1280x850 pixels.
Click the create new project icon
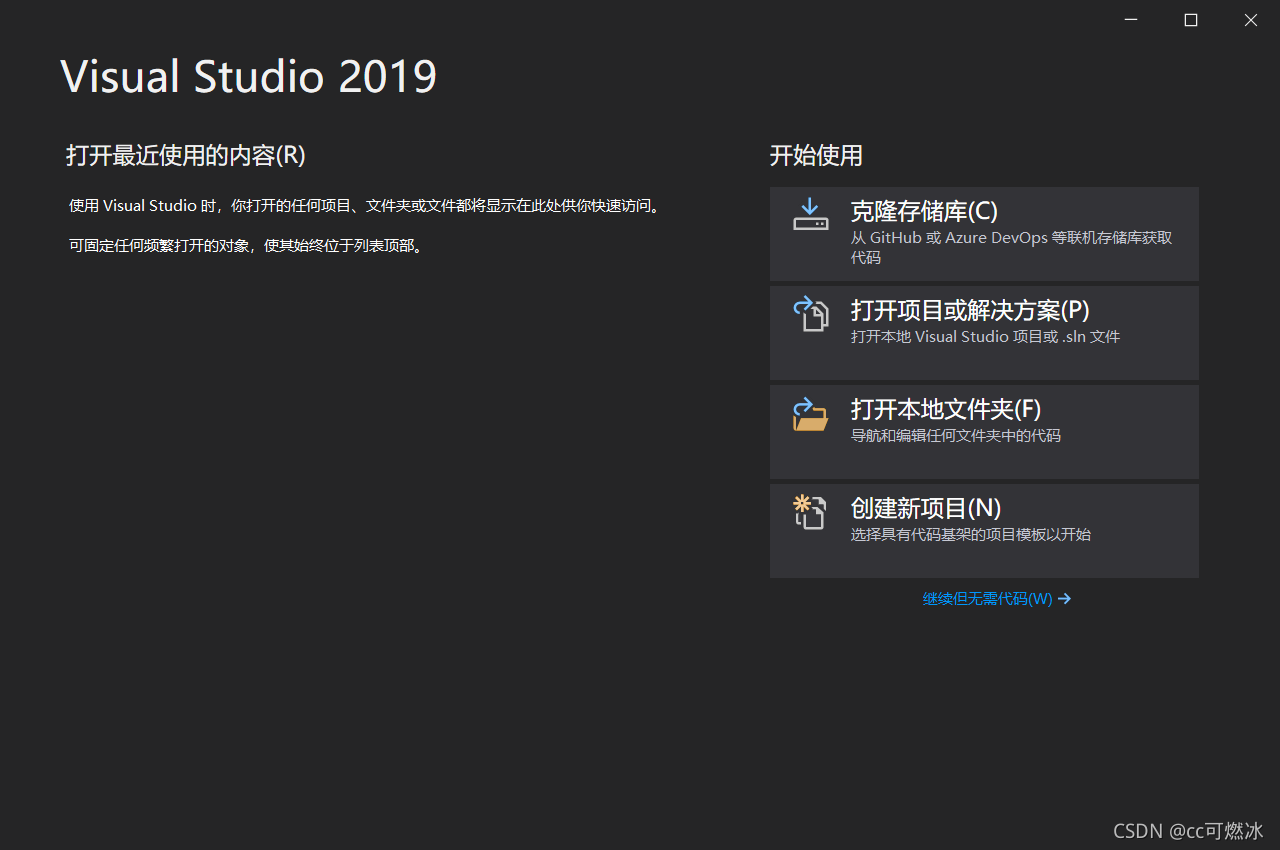810,512
